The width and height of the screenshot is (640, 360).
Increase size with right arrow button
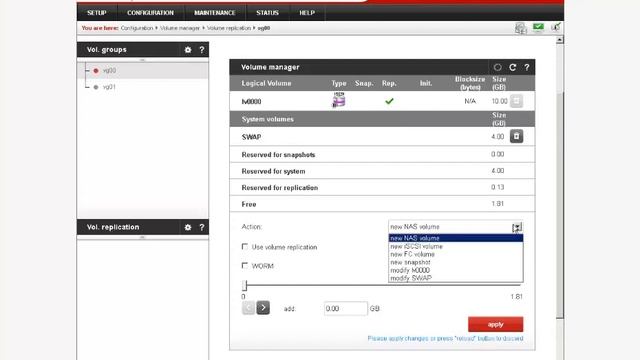pos(263,308)
